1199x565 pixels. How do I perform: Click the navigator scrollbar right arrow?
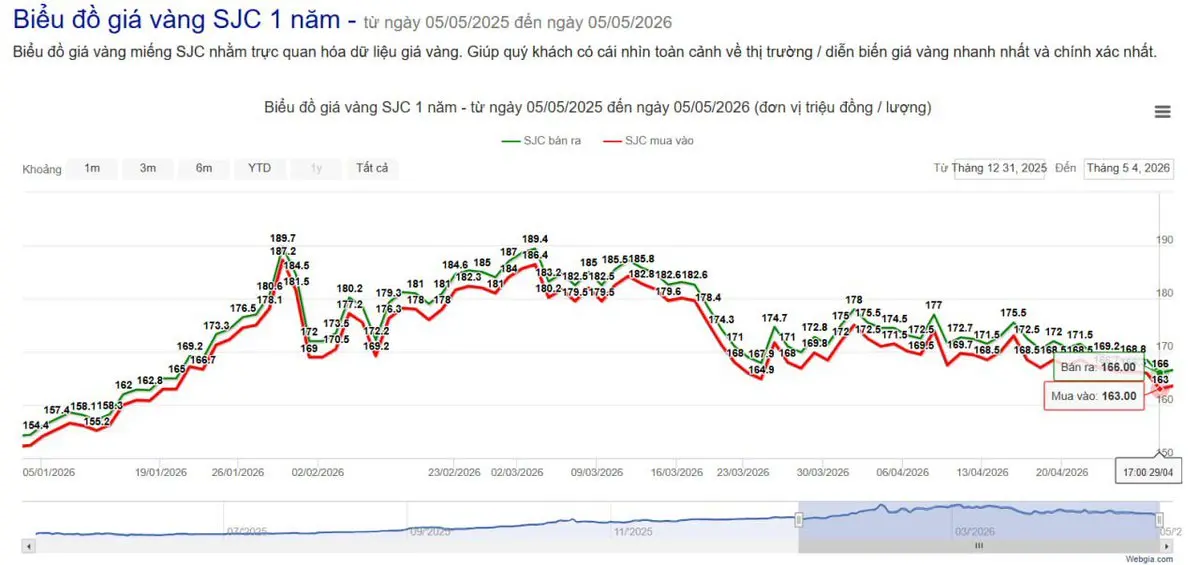point(1165,547)
